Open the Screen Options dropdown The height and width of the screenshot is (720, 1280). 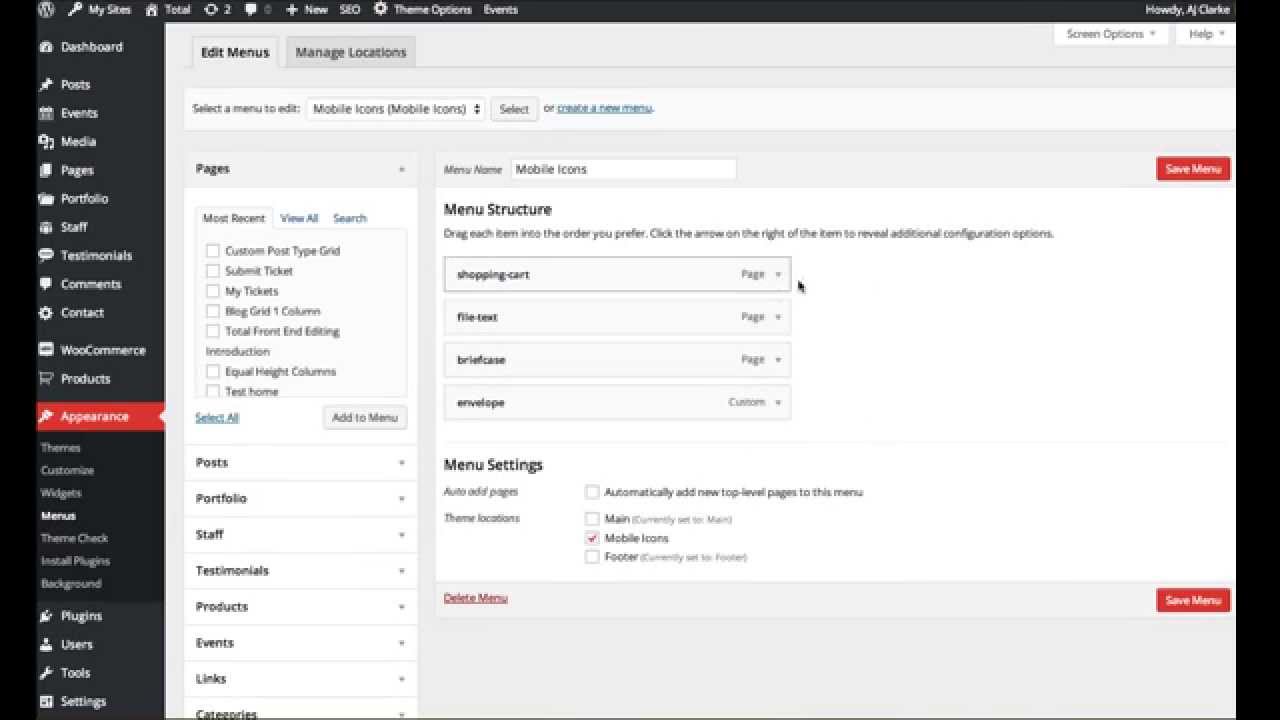[1110, 34]
